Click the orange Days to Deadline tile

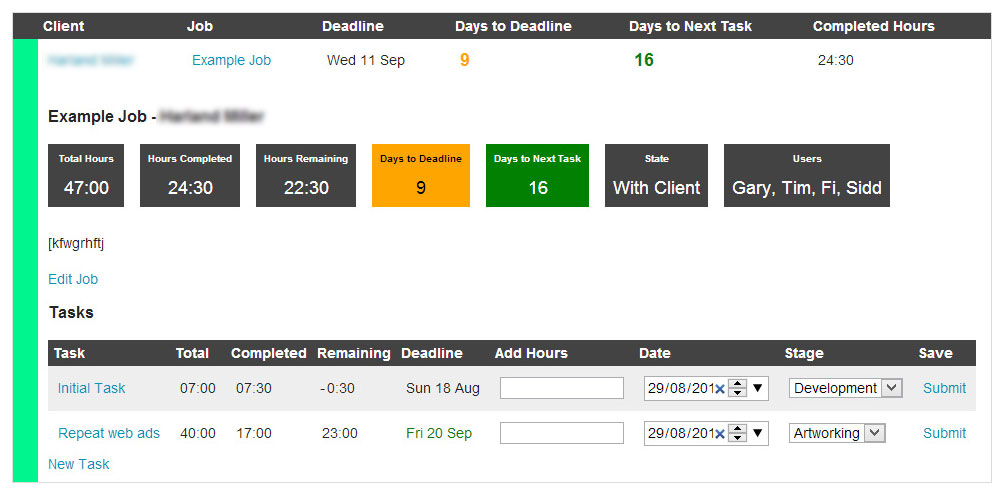point(421,175)
